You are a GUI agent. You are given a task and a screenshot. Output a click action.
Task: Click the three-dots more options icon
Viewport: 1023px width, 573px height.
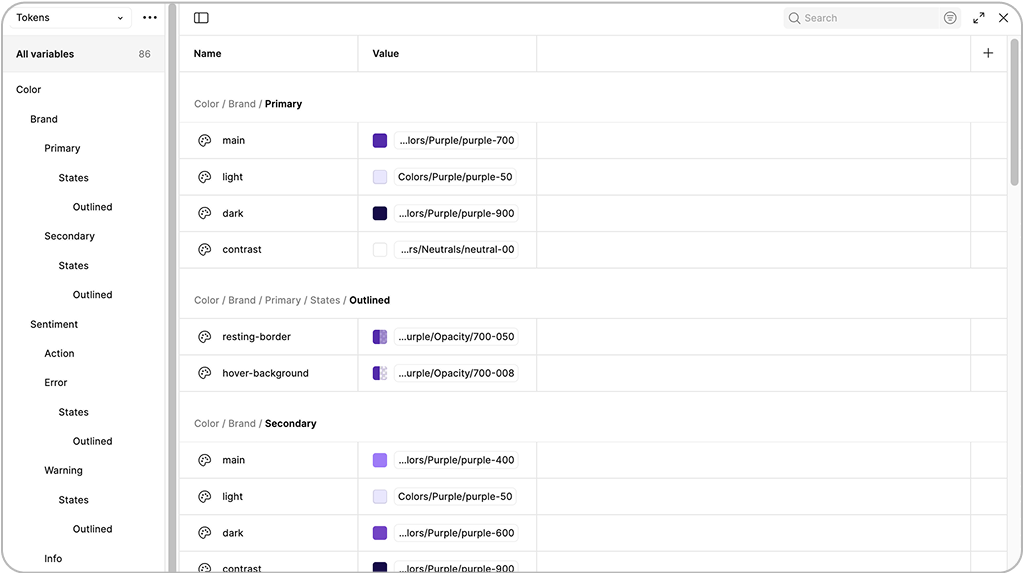click(150, 18)
